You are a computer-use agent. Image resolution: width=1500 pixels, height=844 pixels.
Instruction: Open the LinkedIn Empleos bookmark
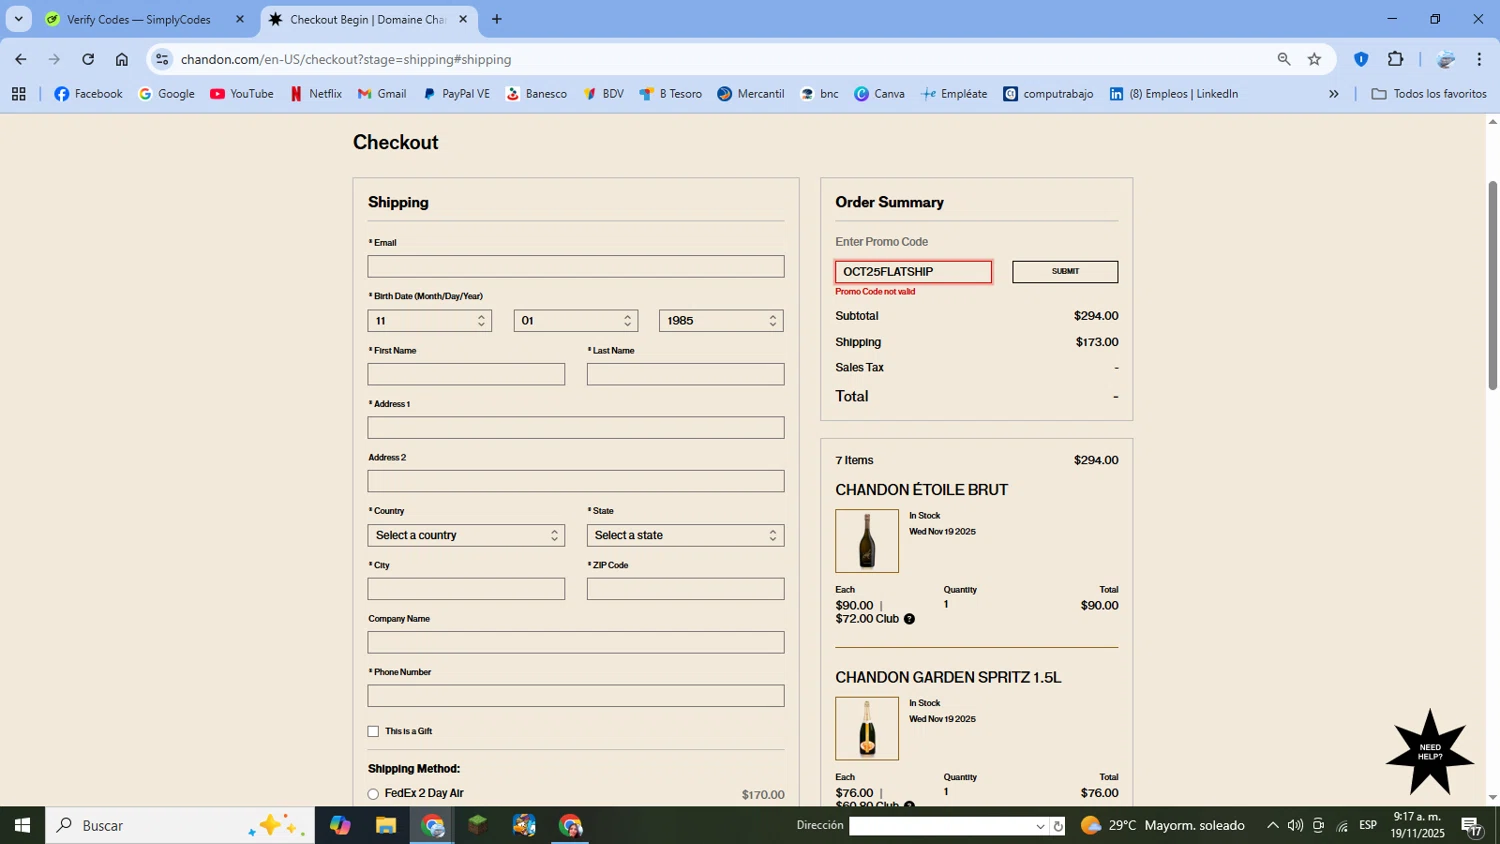1173,94
